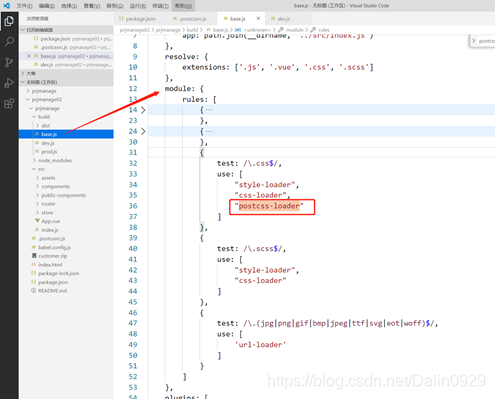Expand the router folder
The width and height of the screenshot is (495, 399).
click(37, 204)
